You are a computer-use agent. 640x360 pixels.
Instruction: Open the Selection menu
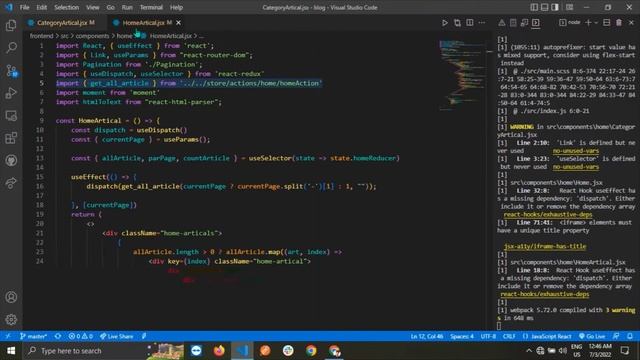coord(67,7)
